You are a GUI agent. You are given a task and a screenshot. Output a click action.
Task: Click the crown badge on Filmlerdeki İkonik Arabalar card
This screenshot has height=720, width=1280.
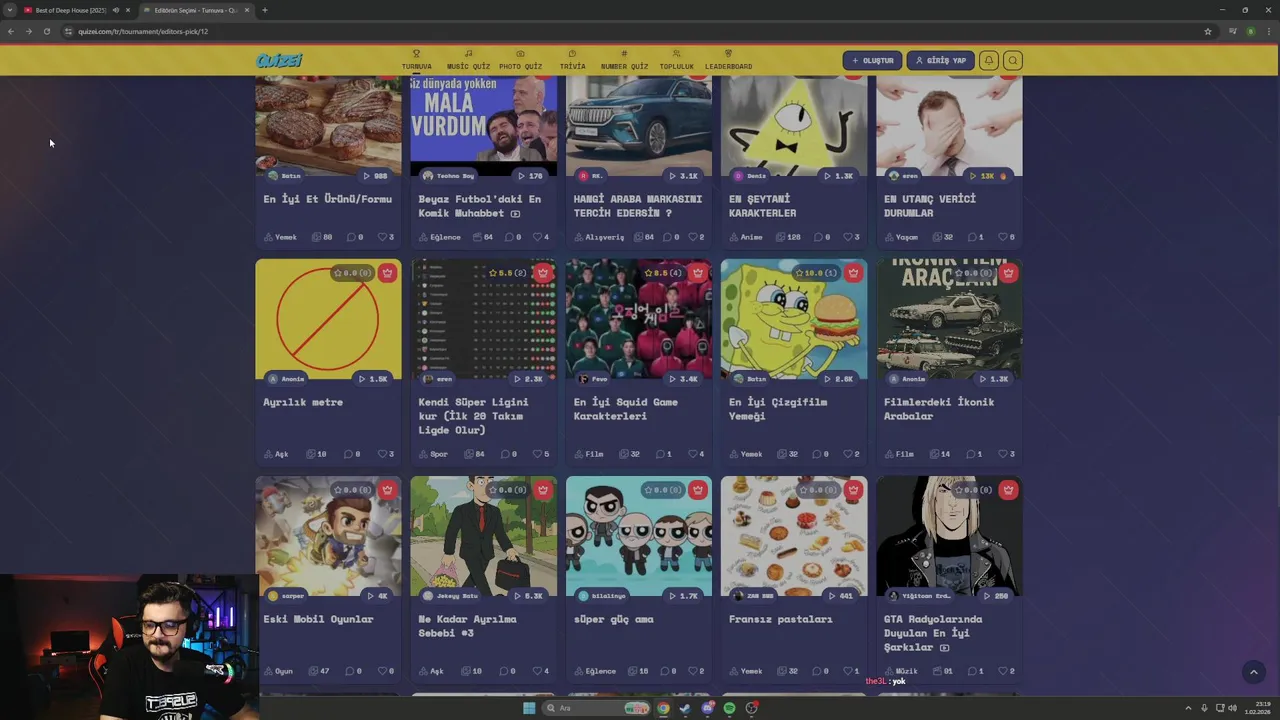1008,273
